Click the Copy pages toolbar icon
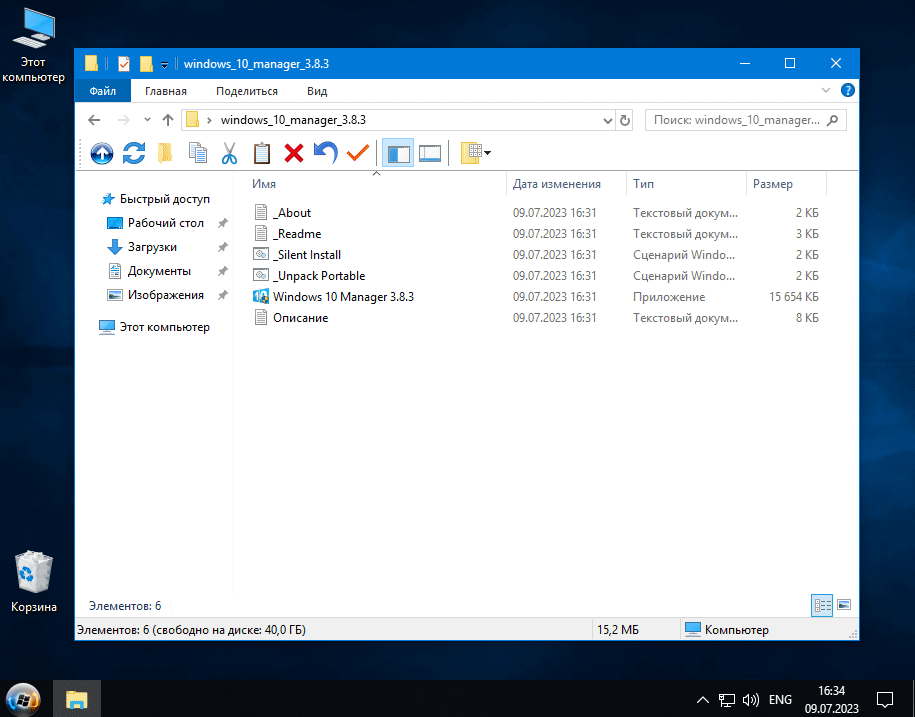Screen dimensions: 915x717 tap(198, 153)
